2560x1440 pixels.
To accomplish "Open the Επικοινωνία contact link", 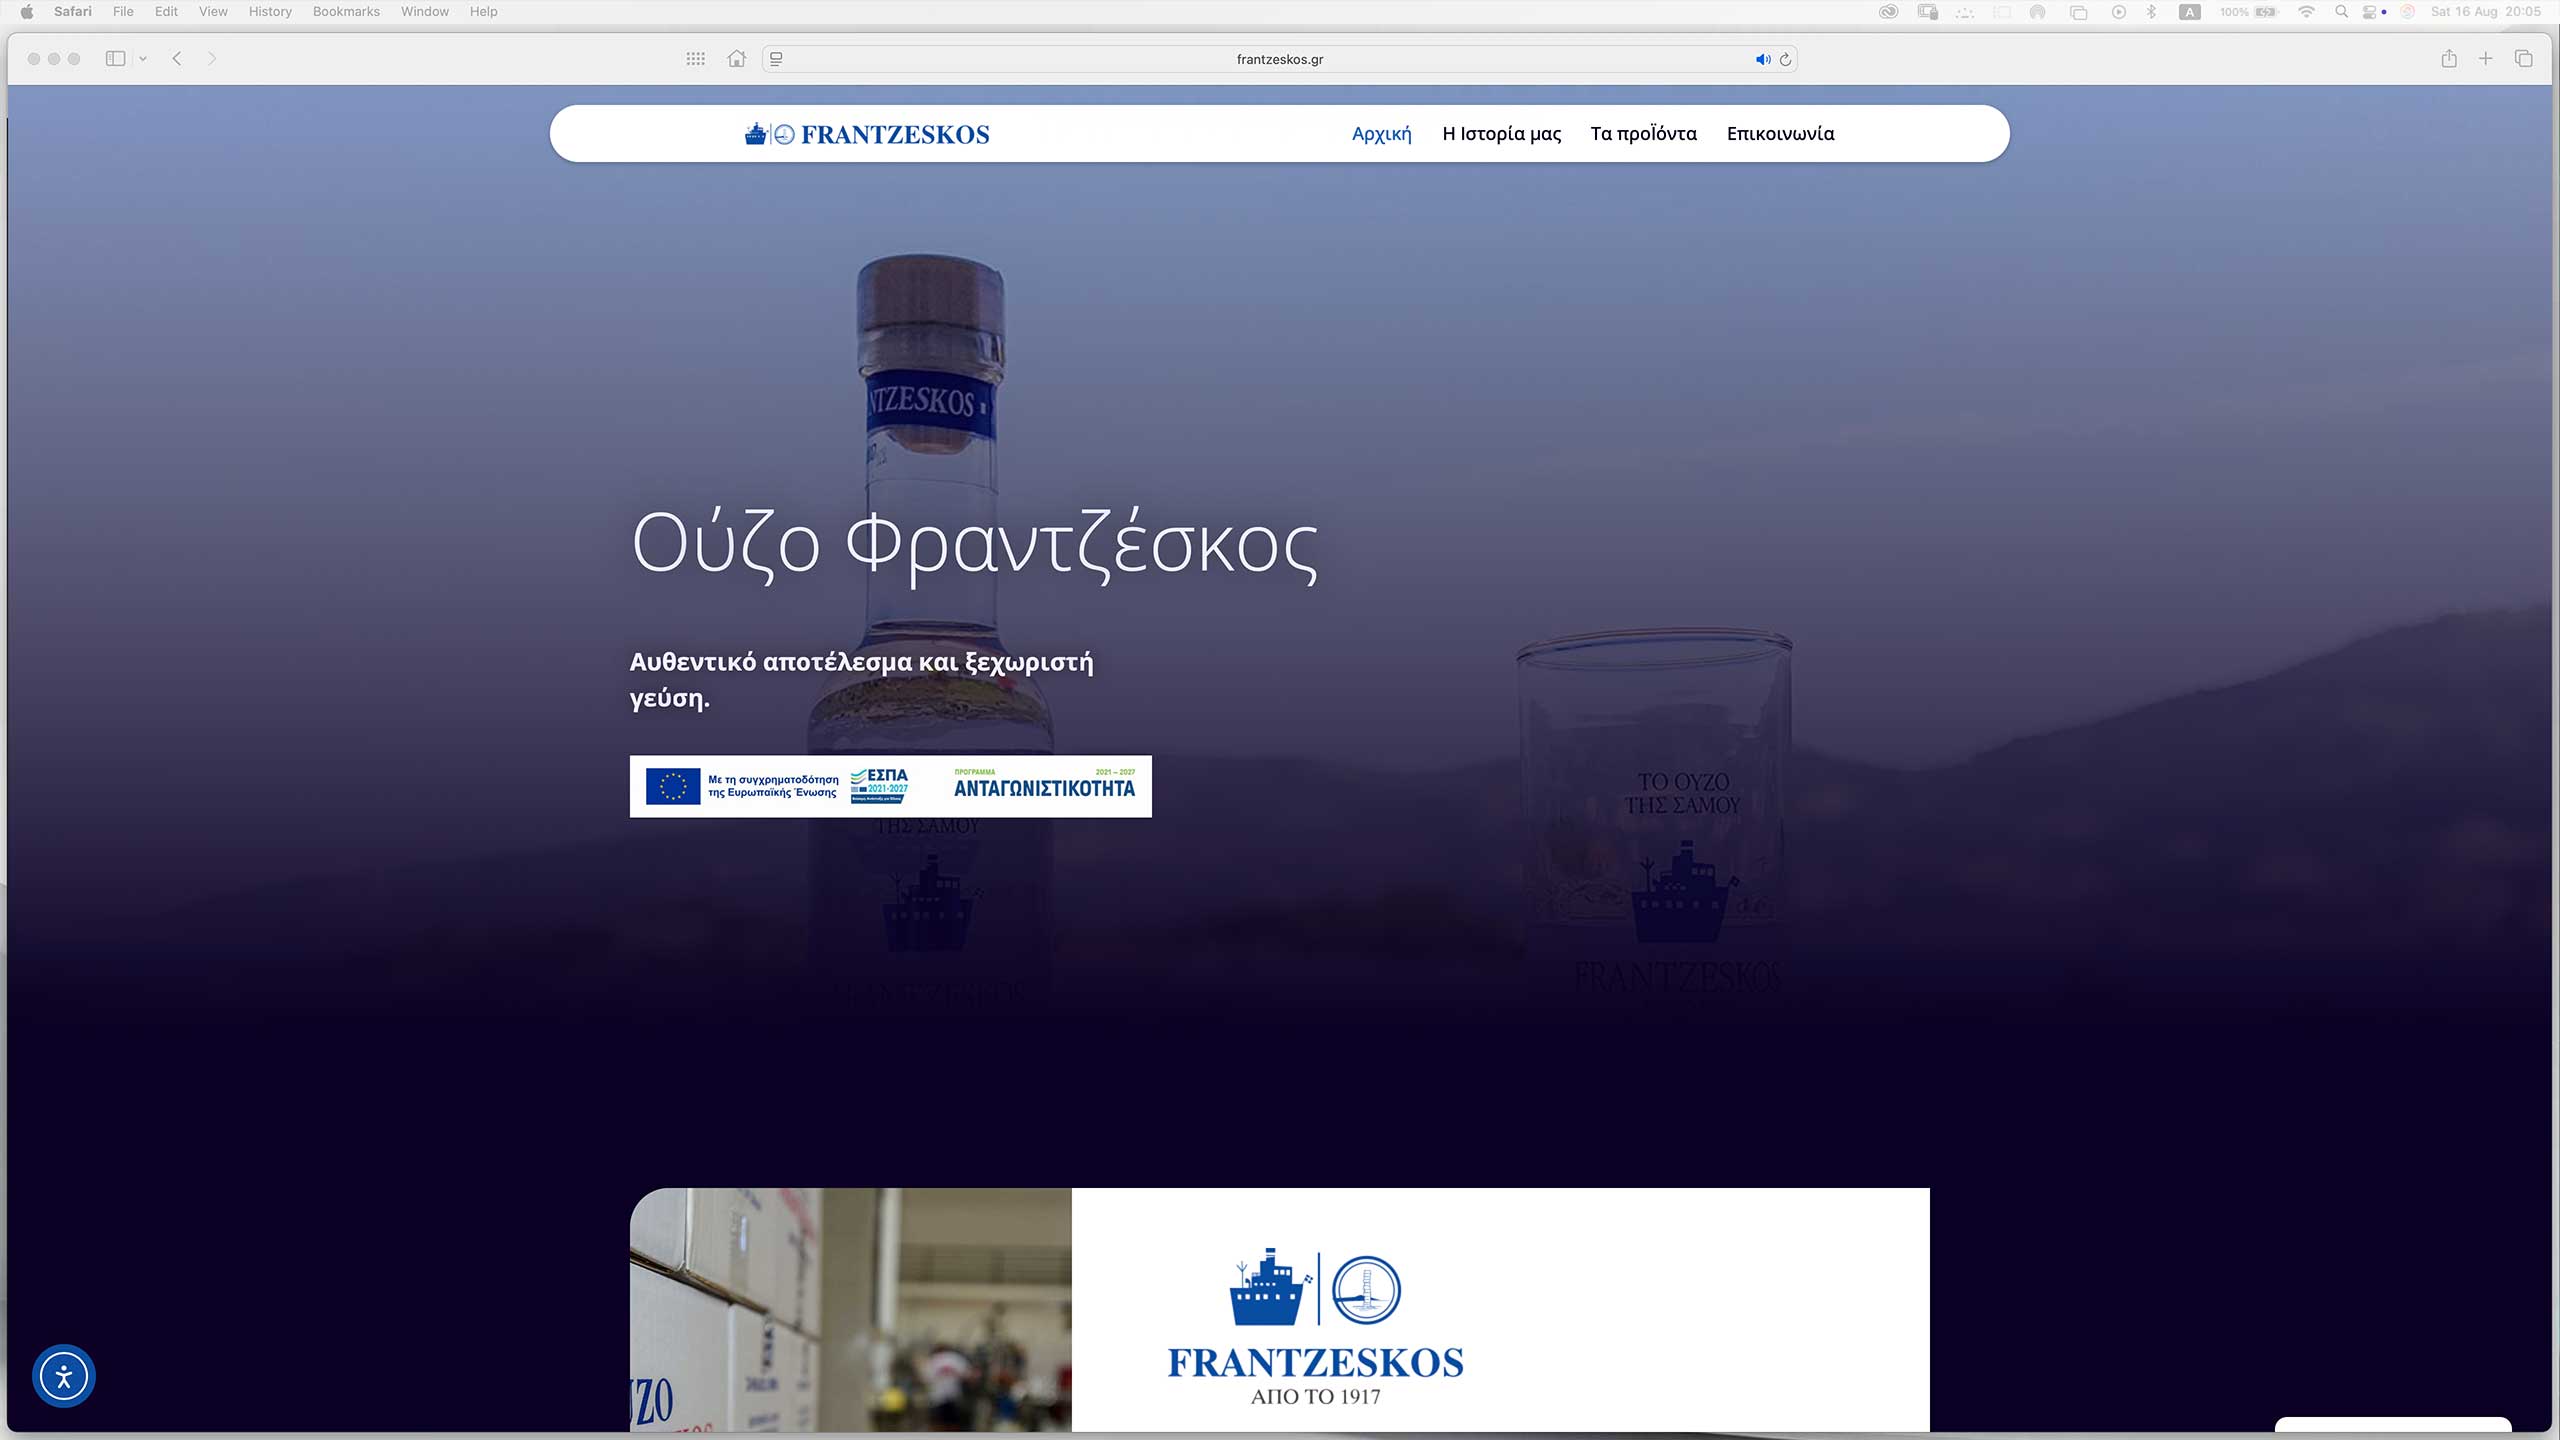I will coord(1780,134).
